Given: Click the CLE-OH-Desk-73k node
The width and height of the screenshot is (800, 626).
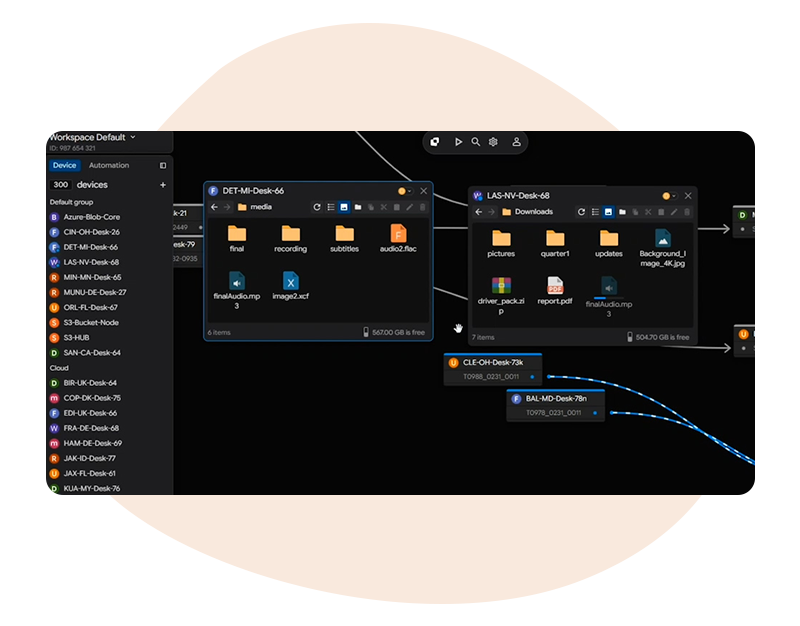Looking at the screenshot, I should pyautogui.click(x=492, y=363).
